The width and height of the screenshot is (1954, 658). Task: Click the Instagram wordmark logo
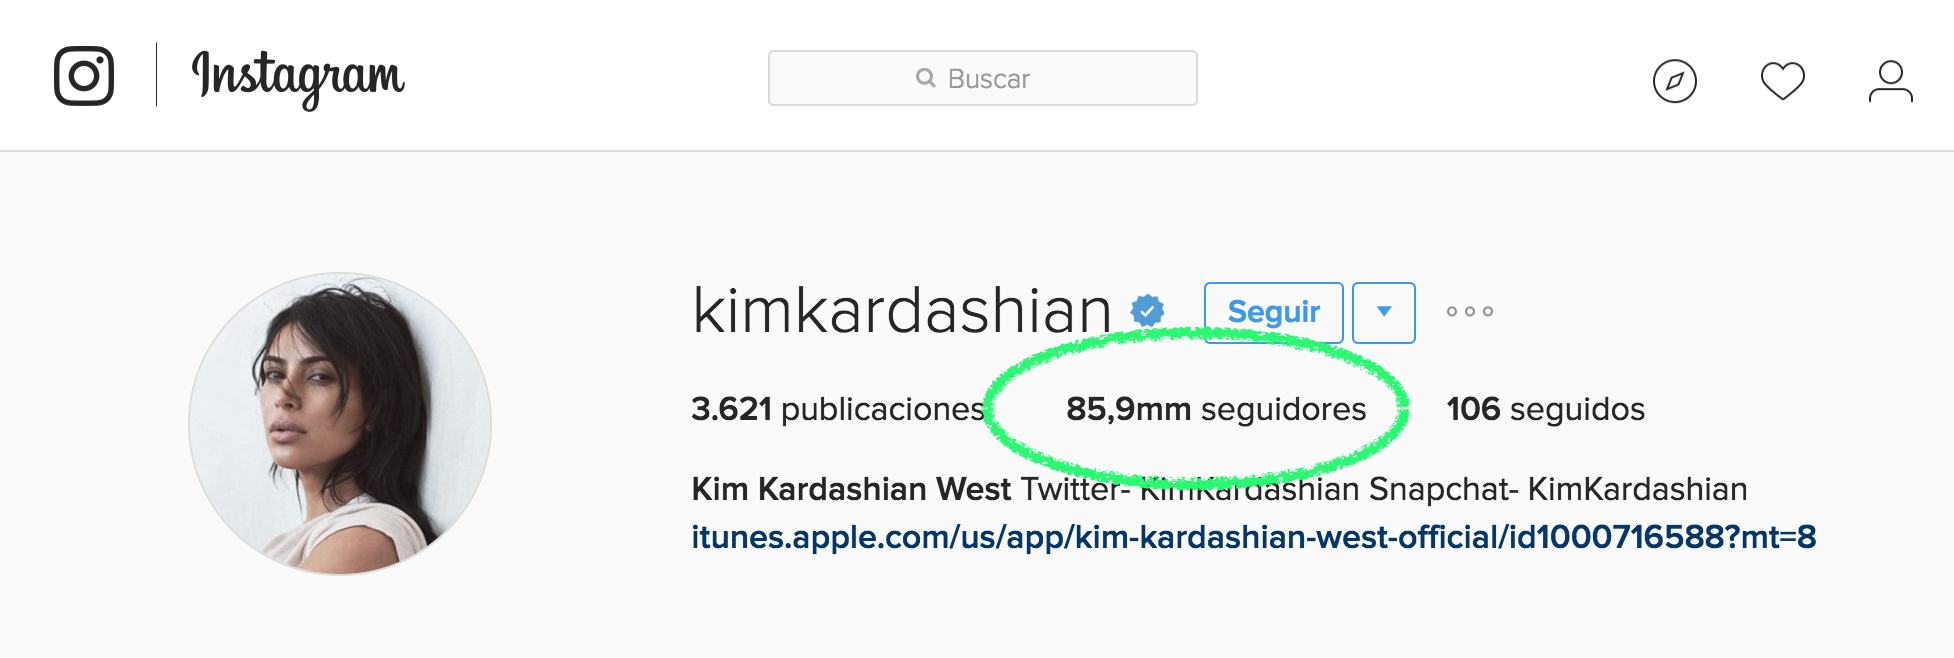coord(298,78)
